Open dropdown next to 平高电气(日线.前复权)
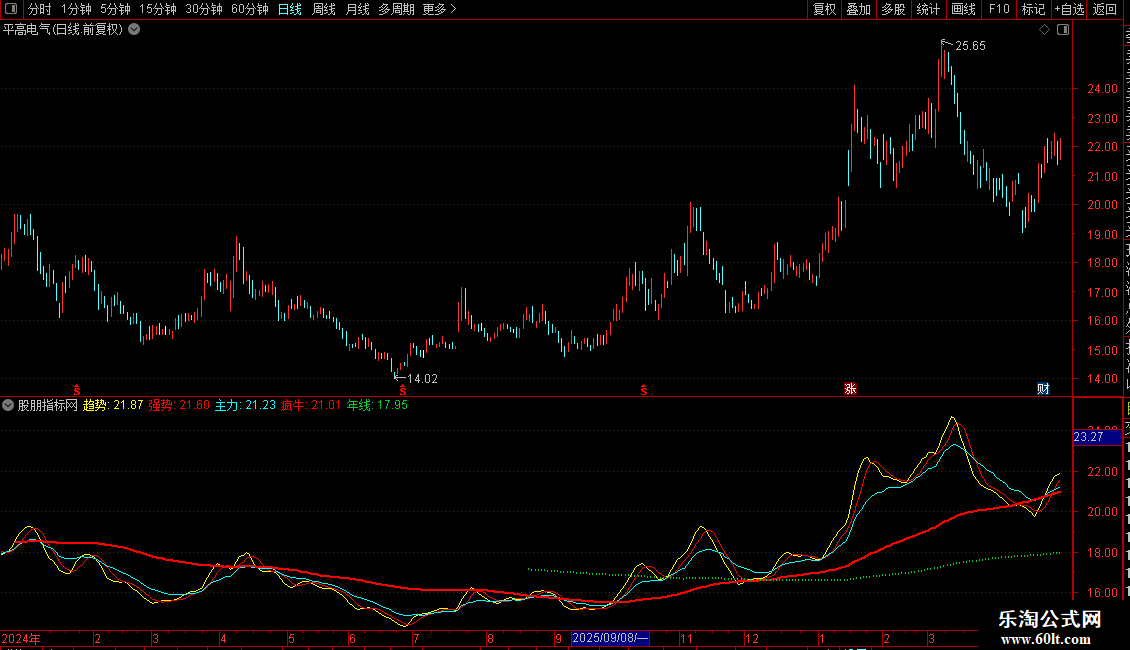The width and height of the screenshot is (1130, 650). (x=134, y=30)
